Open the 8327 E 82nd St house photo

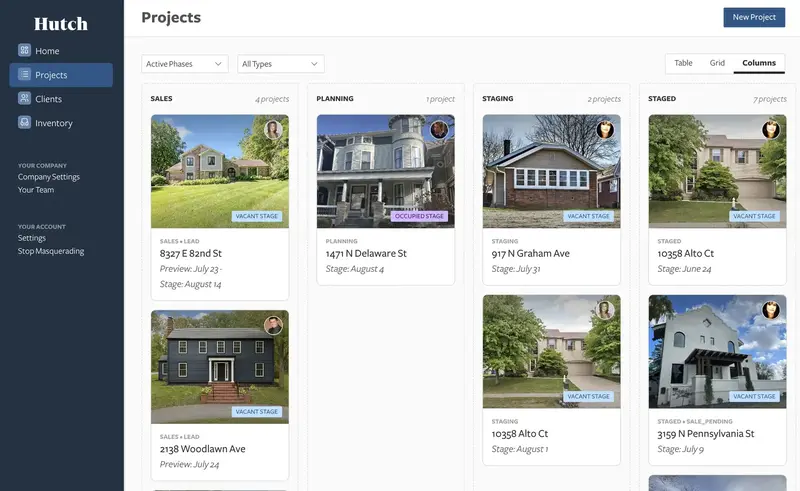pyautogui.click(x=220, y=171)
